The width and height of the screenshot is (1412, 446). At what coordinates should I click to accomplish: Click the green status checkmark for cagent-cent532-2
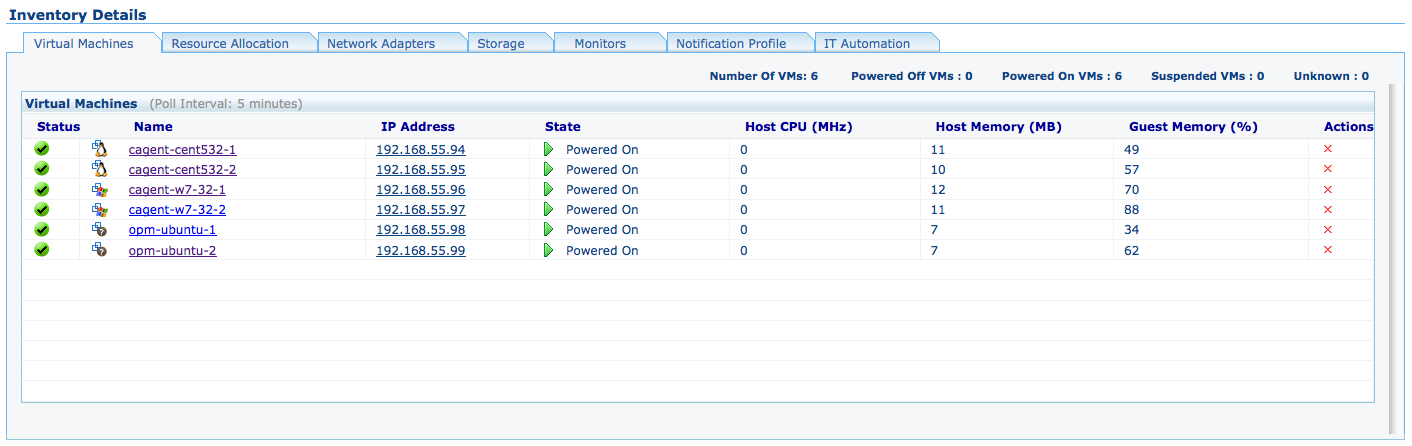click(x=42, y=169)
